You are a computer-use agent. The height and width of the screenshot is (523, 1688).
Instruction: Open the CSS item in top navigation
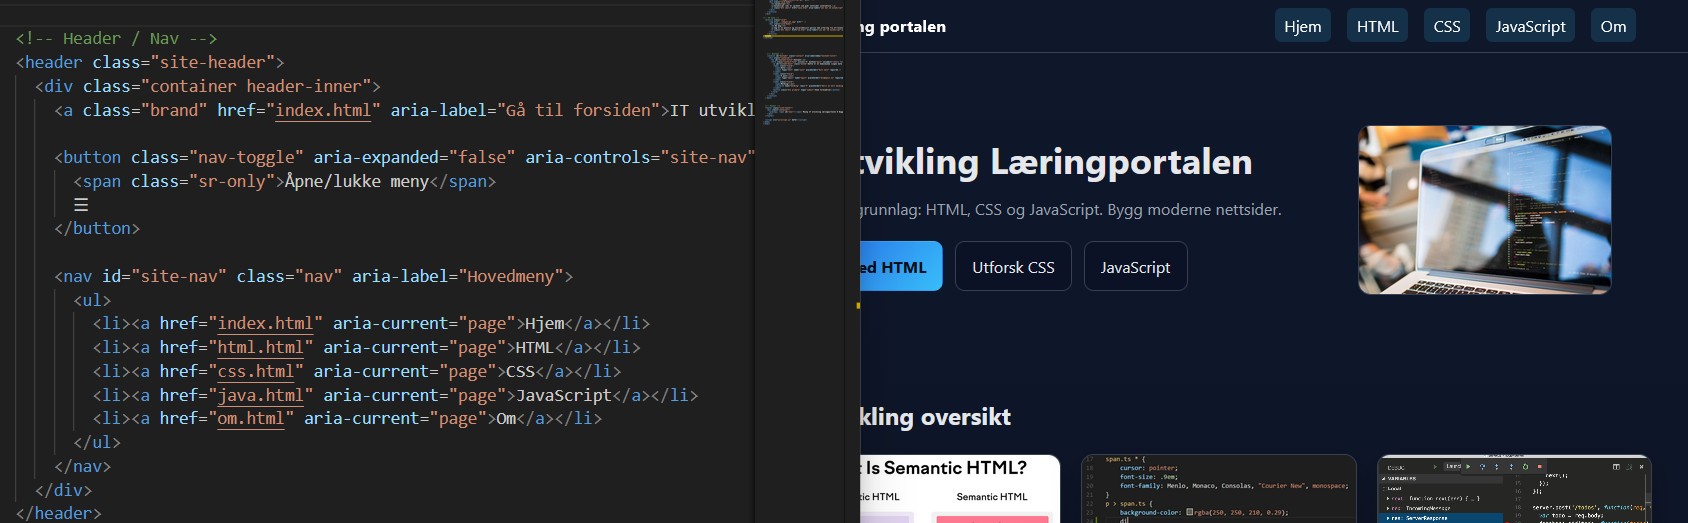coord(1447,26)
